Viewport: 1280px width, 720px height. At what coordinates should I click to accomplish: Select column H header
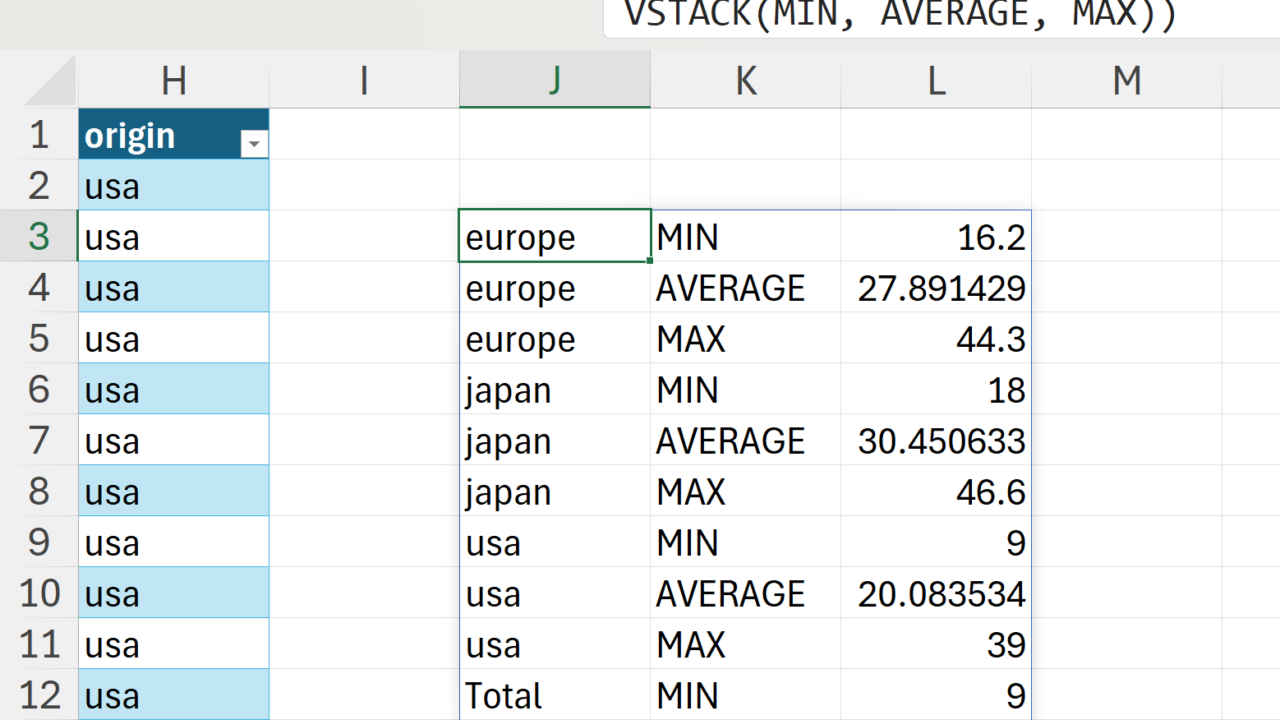pos(173,80)
